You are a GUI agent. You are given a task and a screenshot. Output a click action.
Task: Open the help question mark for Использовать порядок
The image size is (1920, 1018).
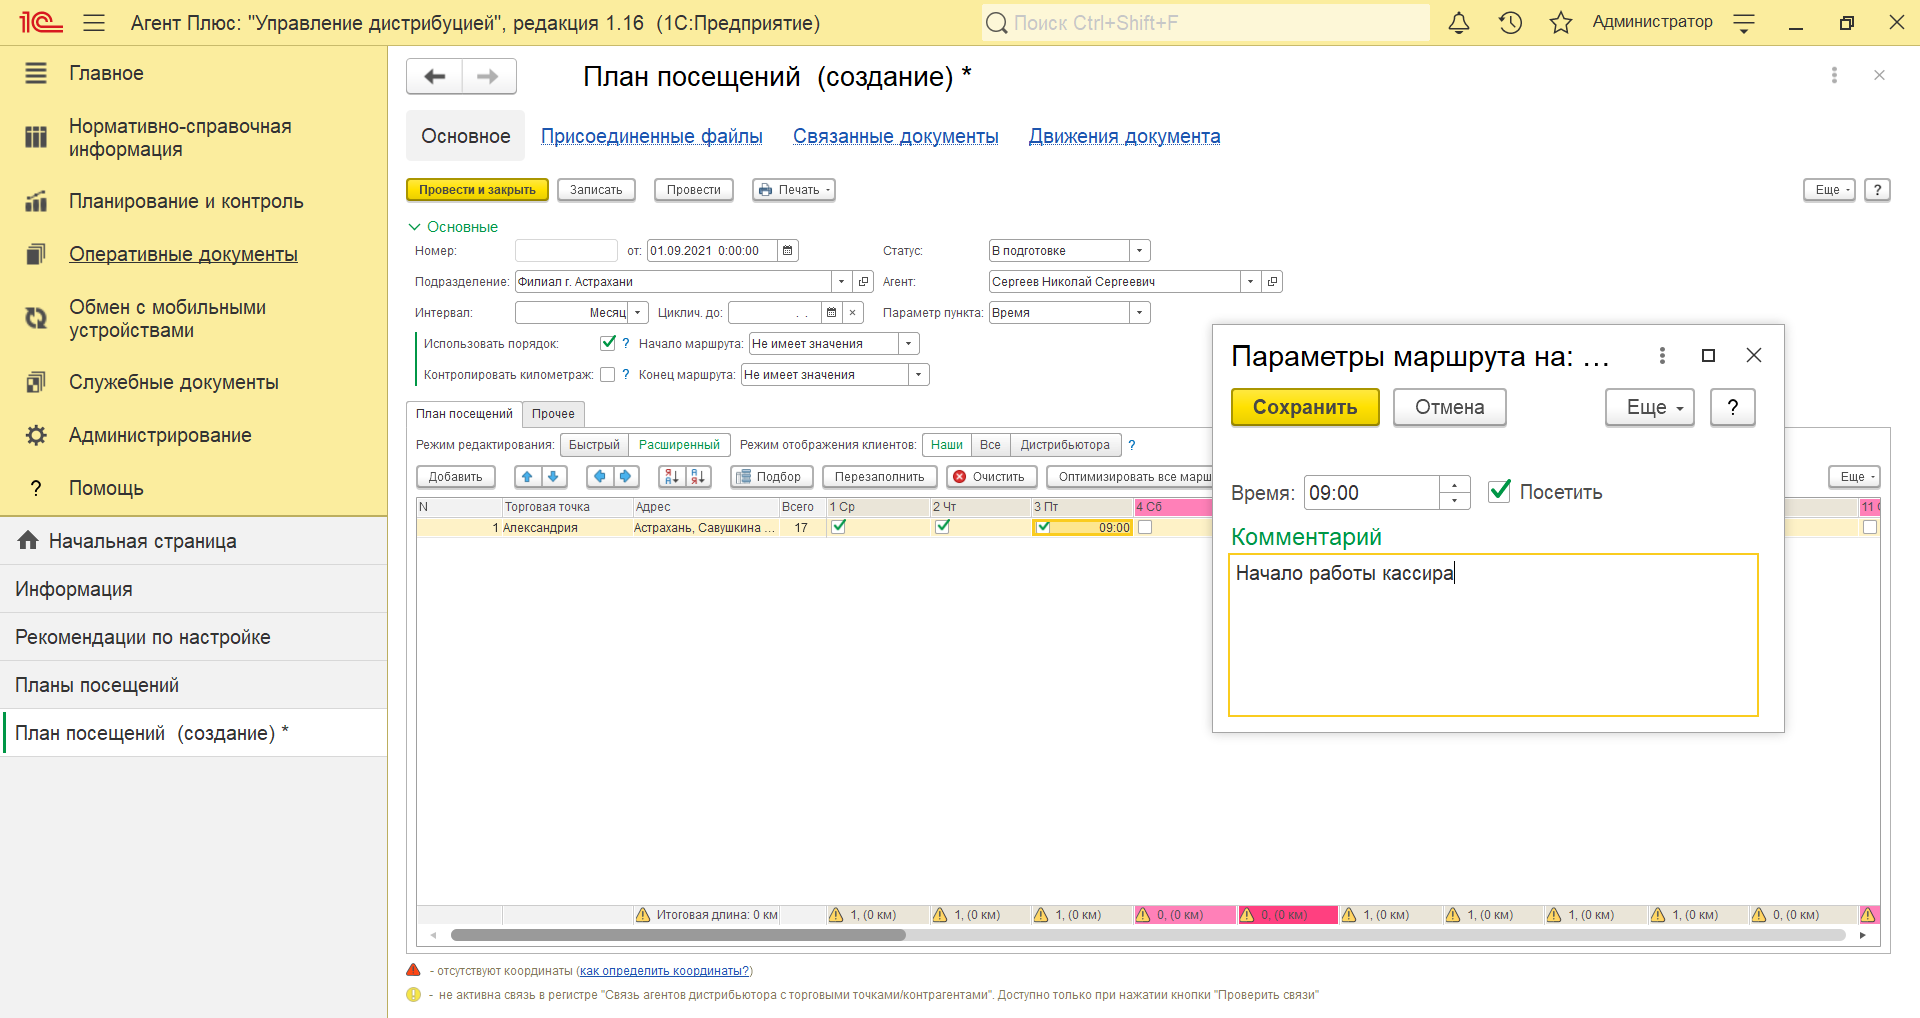coord(626,344)
